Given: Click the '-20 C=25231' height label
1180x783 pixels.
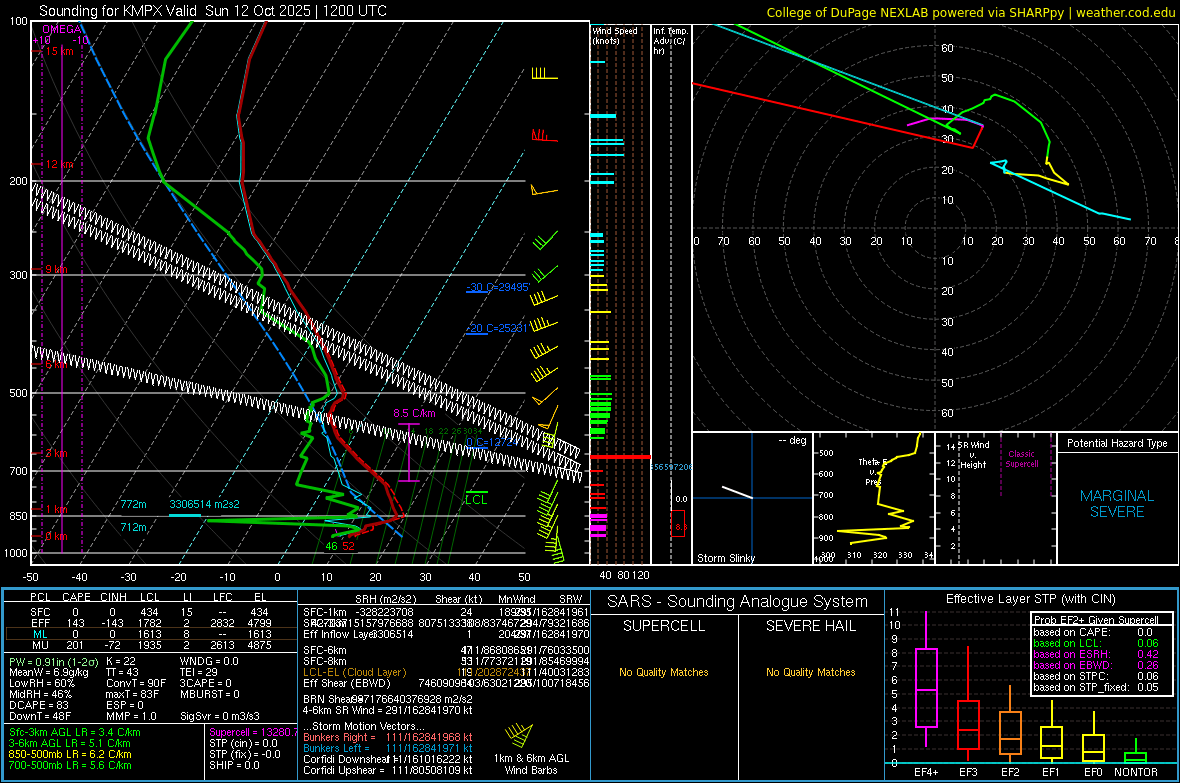Looking at the screenshot, I should coord(497,328).
